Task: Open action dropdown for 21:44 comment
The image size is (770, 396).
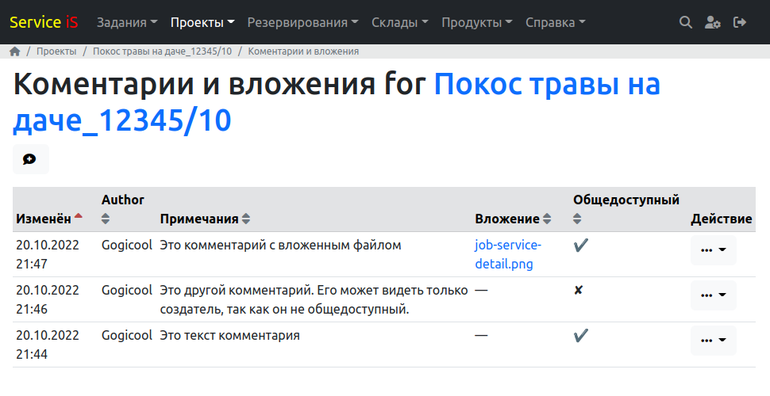Action: click(x=714, y=340)
